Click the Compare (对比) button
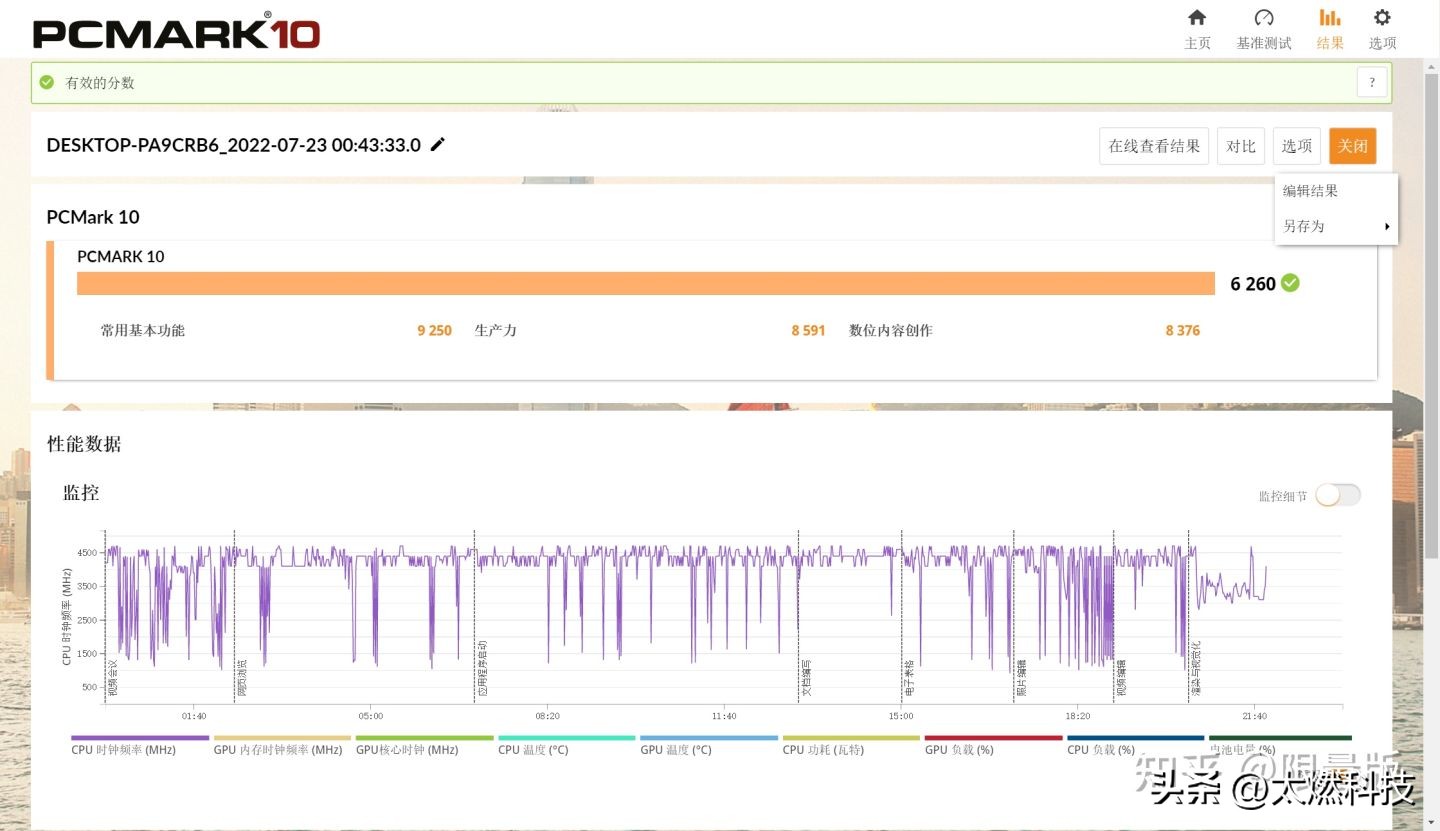The height and width of the screenshot is (831, 1440). [1241, 146]
